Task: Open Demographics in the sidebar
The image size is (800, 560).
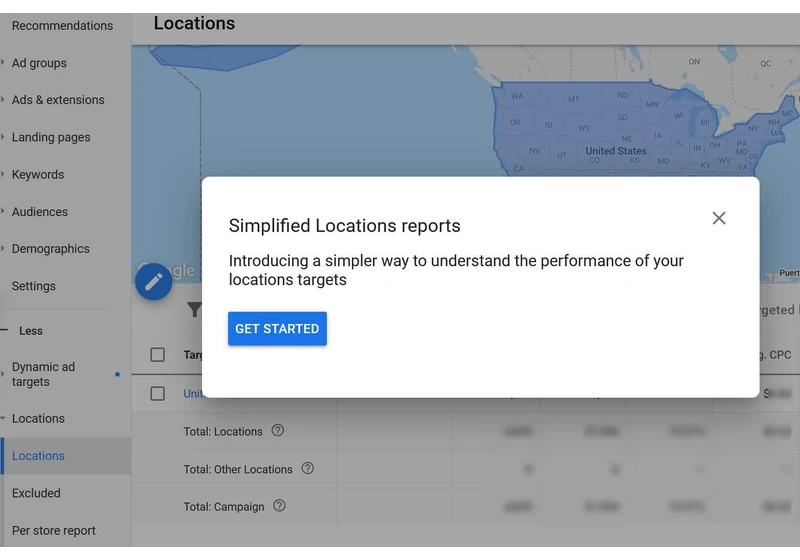Action: coord(51,249)
